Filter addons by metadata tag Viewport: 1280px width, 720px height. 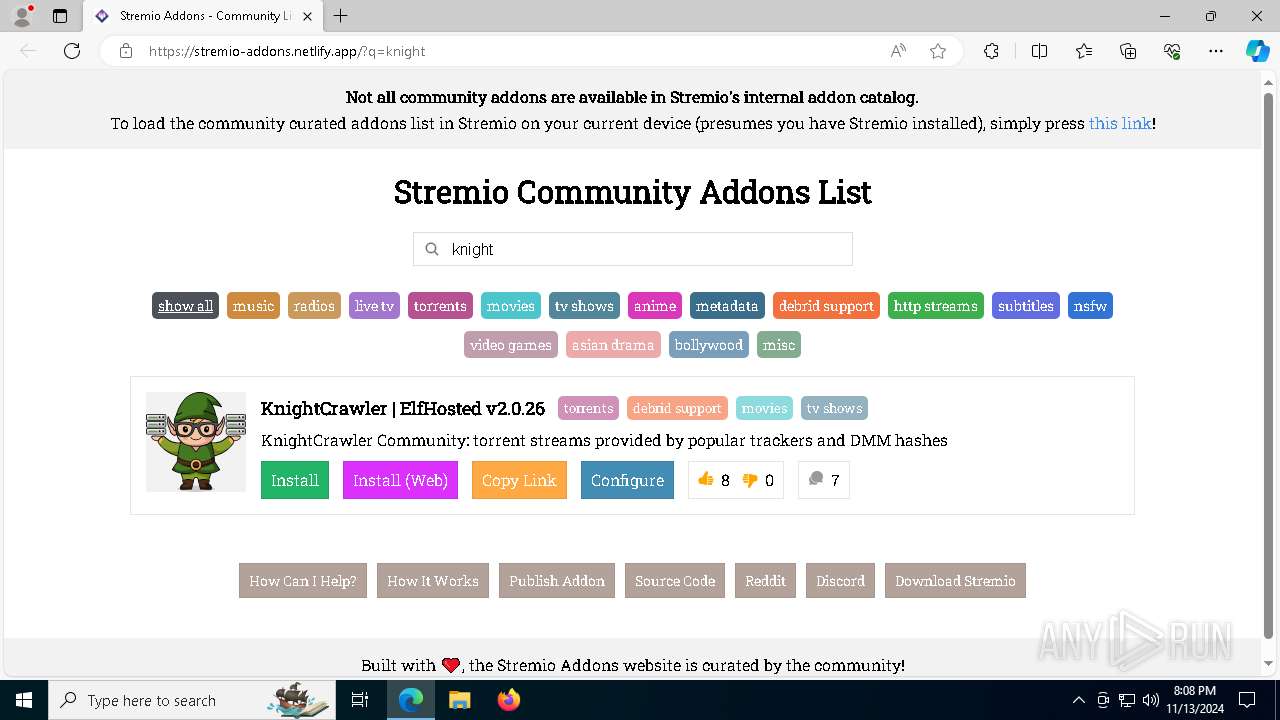[x=727, y=306]
